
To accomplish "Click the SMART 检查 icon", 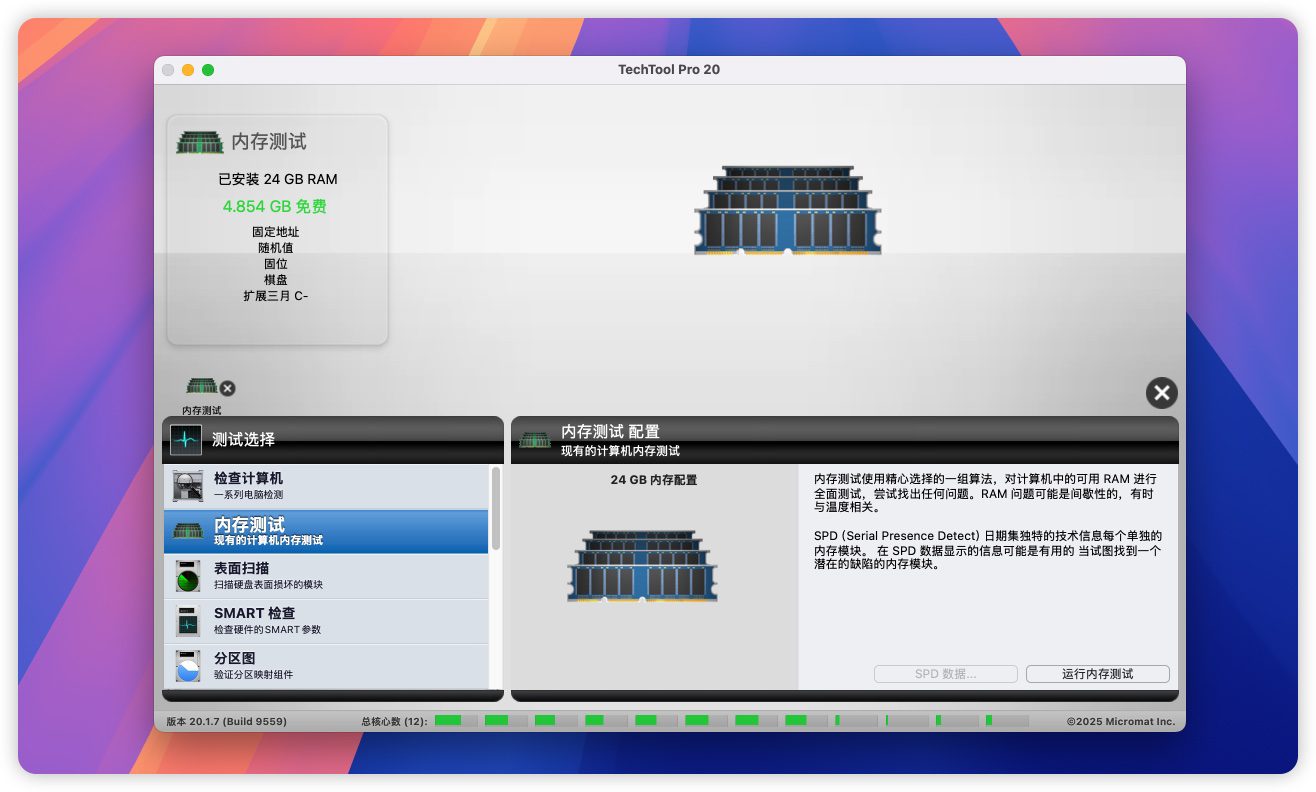I will 188,621.
